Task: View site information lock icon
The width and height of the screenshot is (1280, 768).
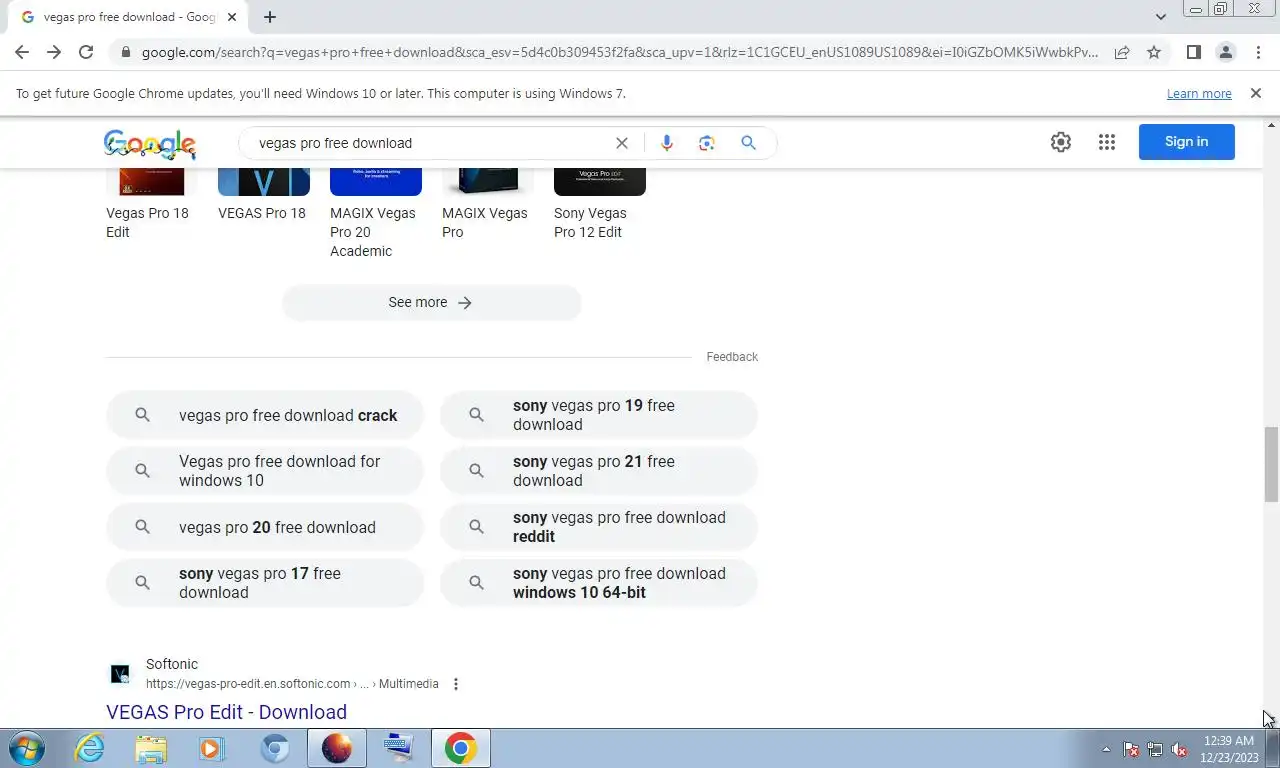Action: coord(125,52)
